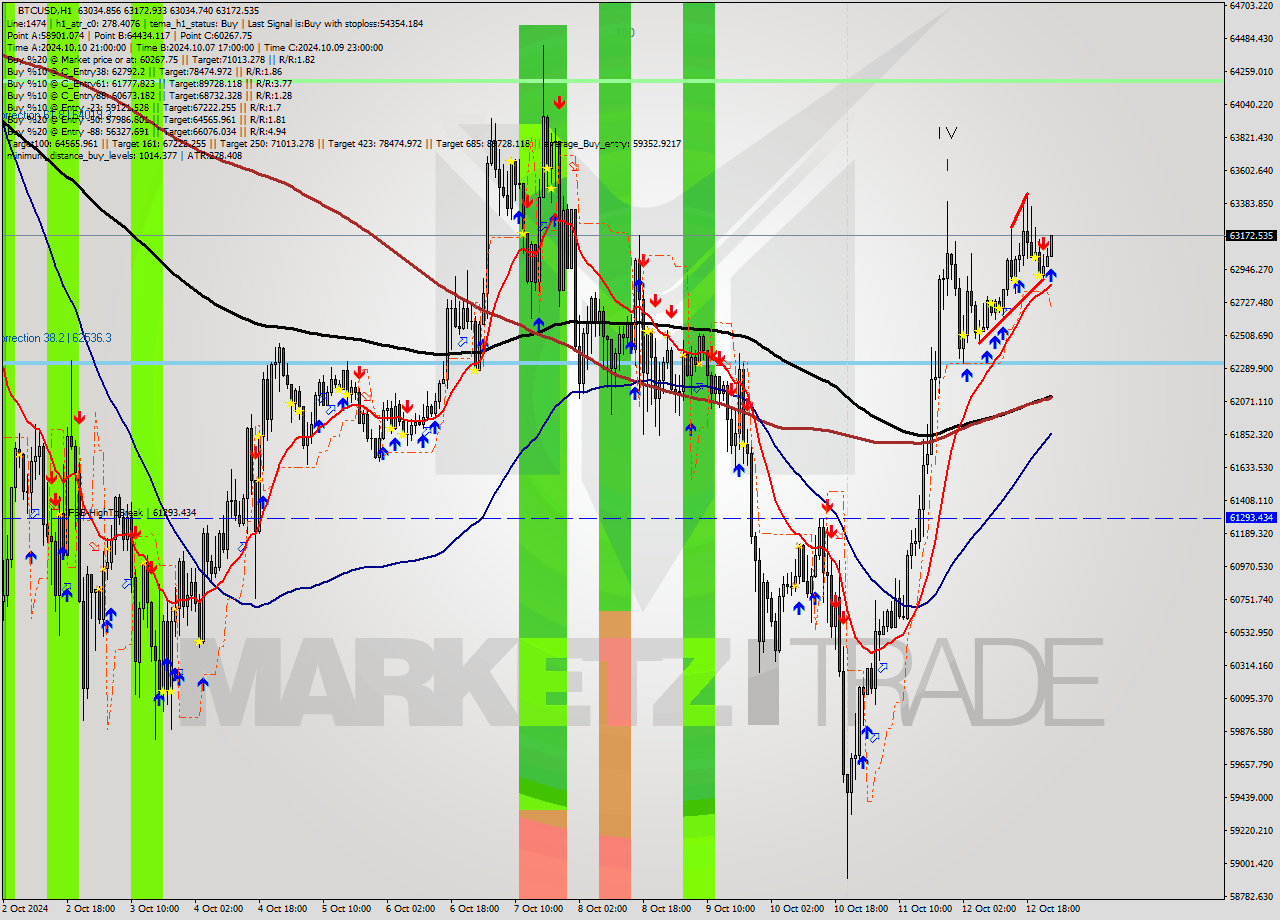Click the '5 Oct 10:00' time axis label
The width and height of the screenshot is (1280, 920).
click(x=348, y=909)
